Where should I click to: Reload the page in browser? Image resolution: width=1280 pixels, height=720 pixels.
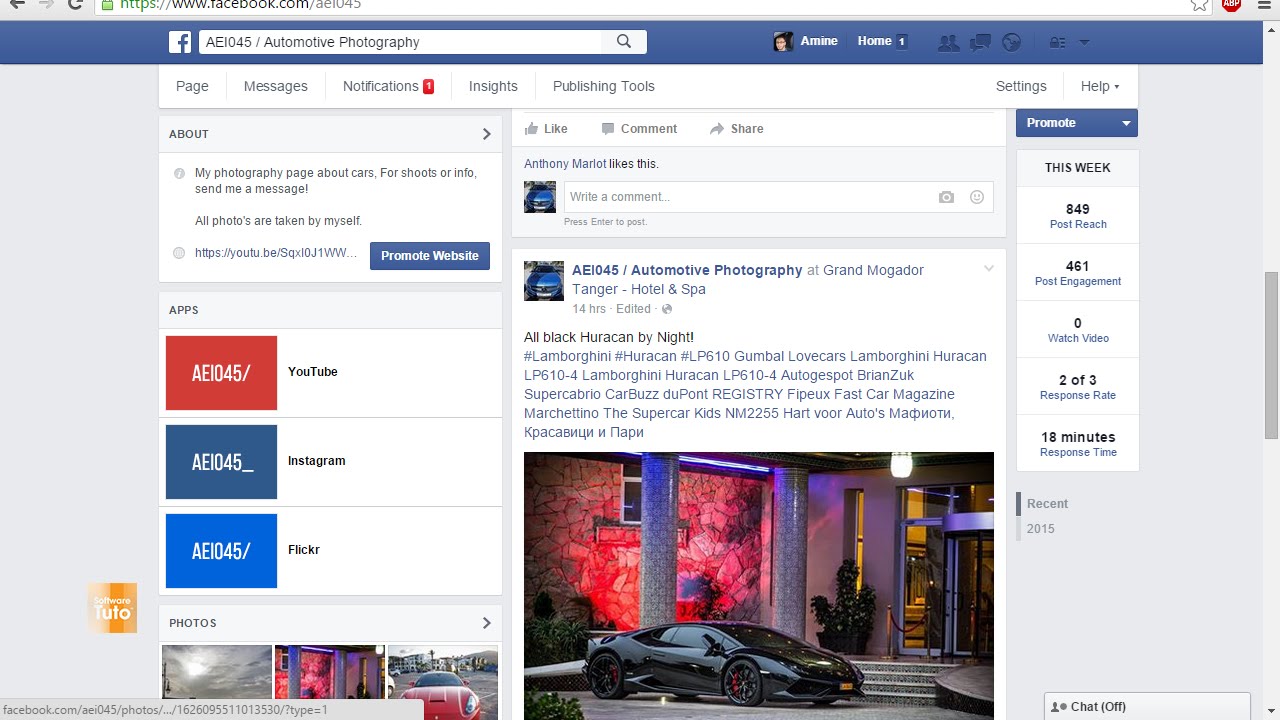click(75, 4)
